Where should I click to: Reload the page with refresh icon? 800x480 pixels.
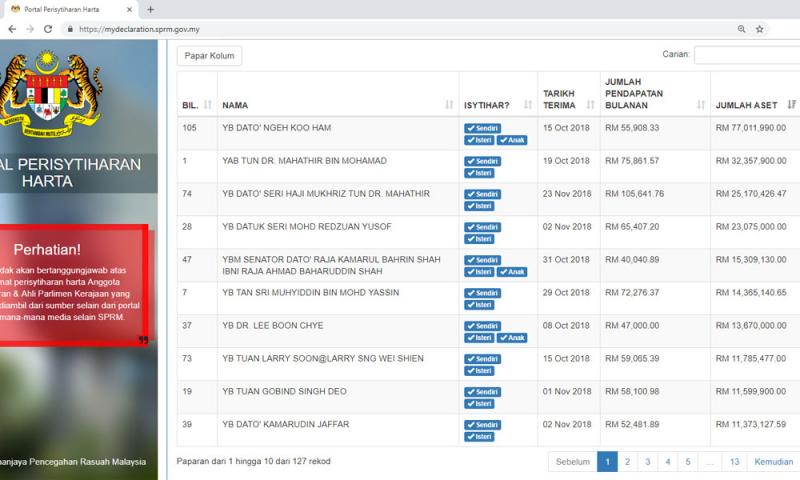point(49,29)
